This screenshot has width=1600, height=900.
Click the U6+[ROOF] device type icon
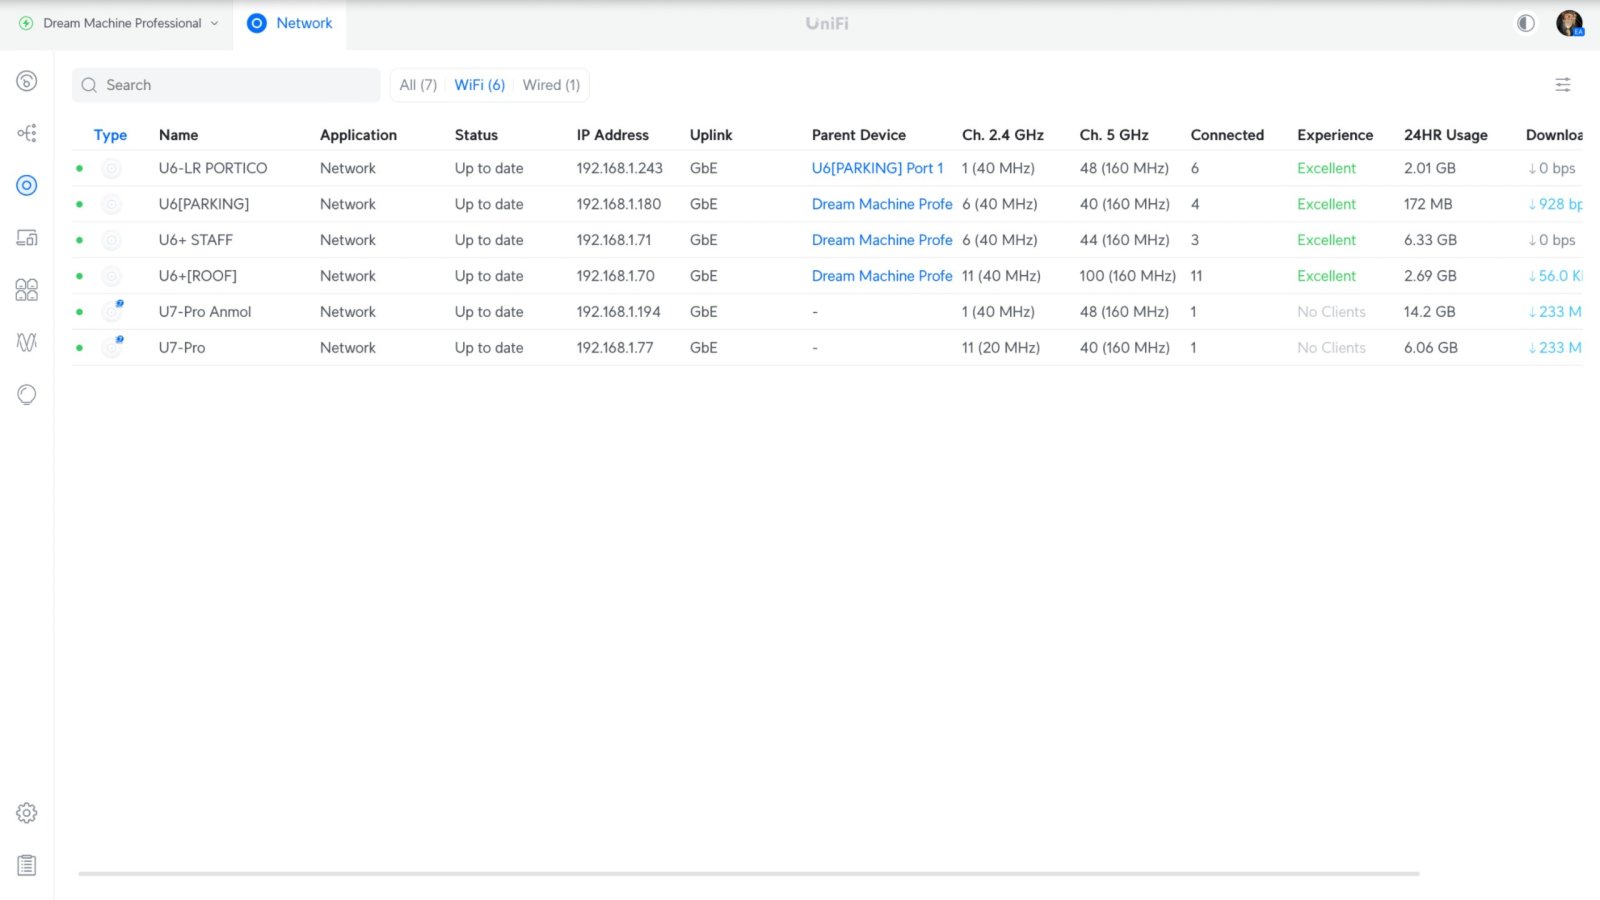pos(112,276)
